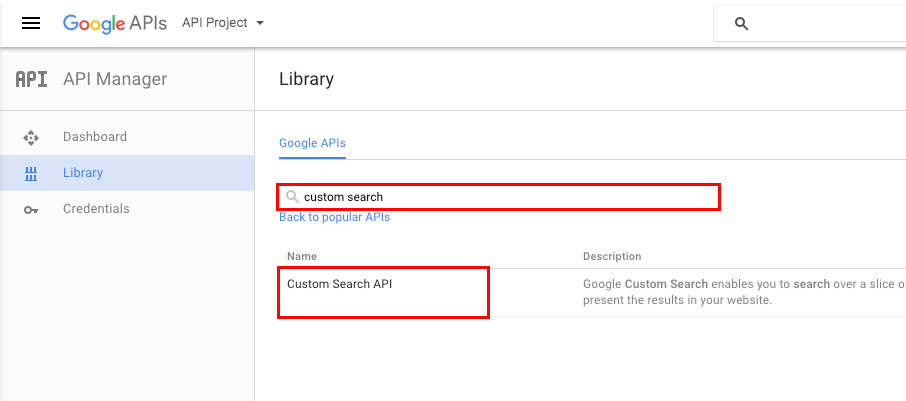
Task: Click the Google APIs logo
Action: [x=115, y=23]
